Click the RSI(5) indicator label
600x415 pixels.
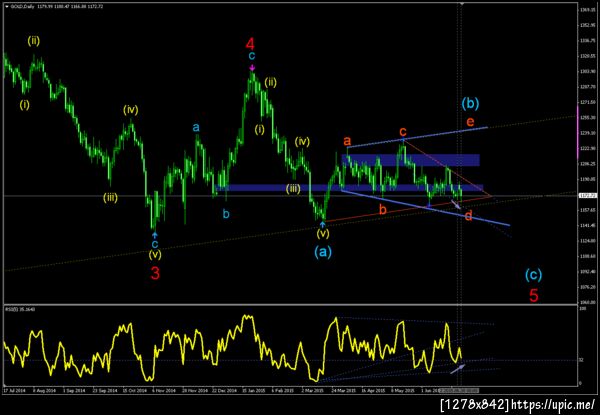point(14,309)
